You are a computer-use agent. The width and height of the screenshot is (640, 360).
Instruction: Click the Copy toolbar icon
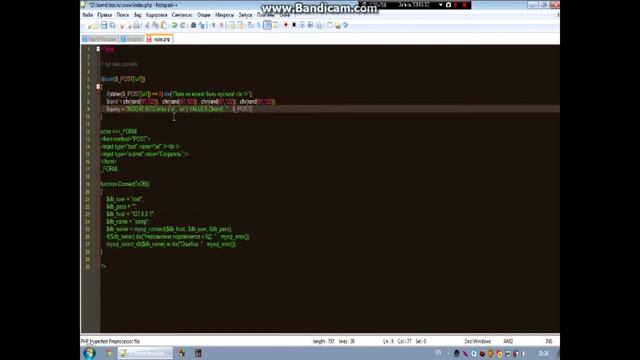coord(155,25)
